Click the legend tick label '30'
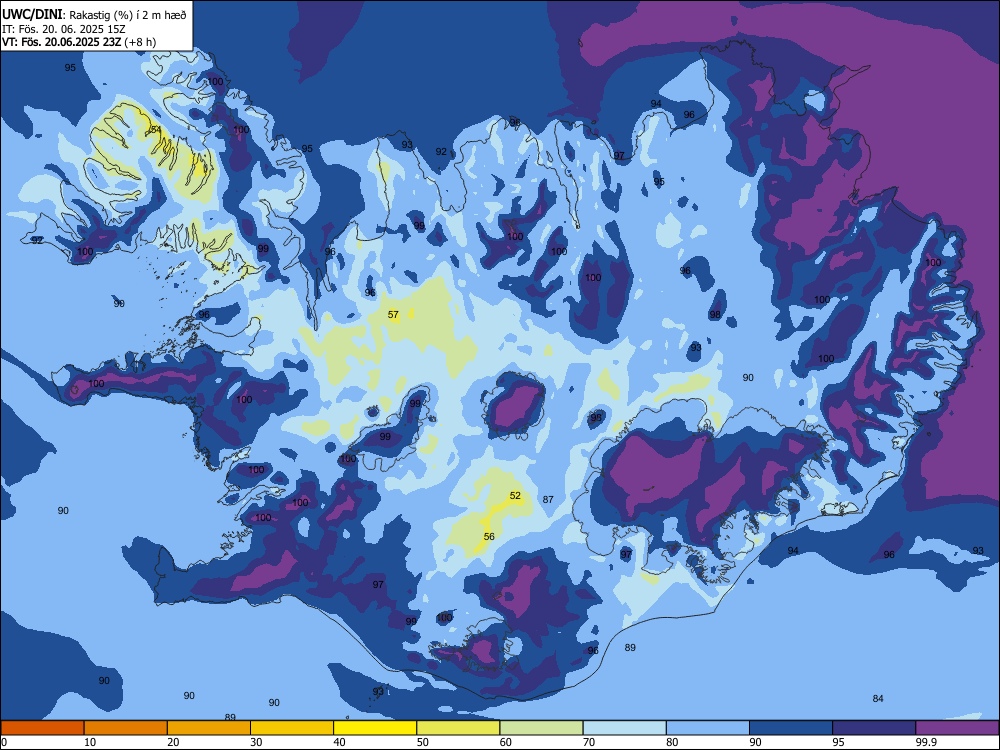The image size is (1000, 750). click(256, 742)
